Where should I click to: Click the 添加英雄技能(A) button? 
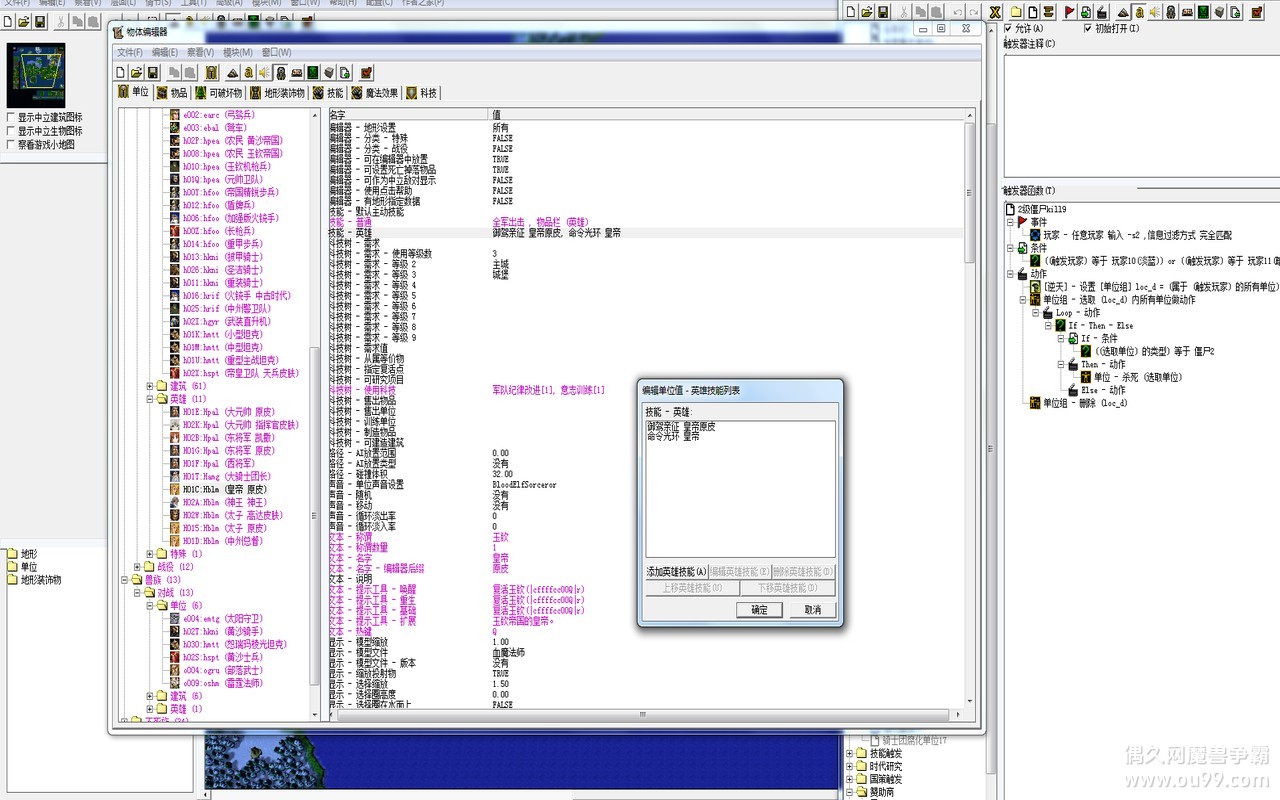point(675,572)
